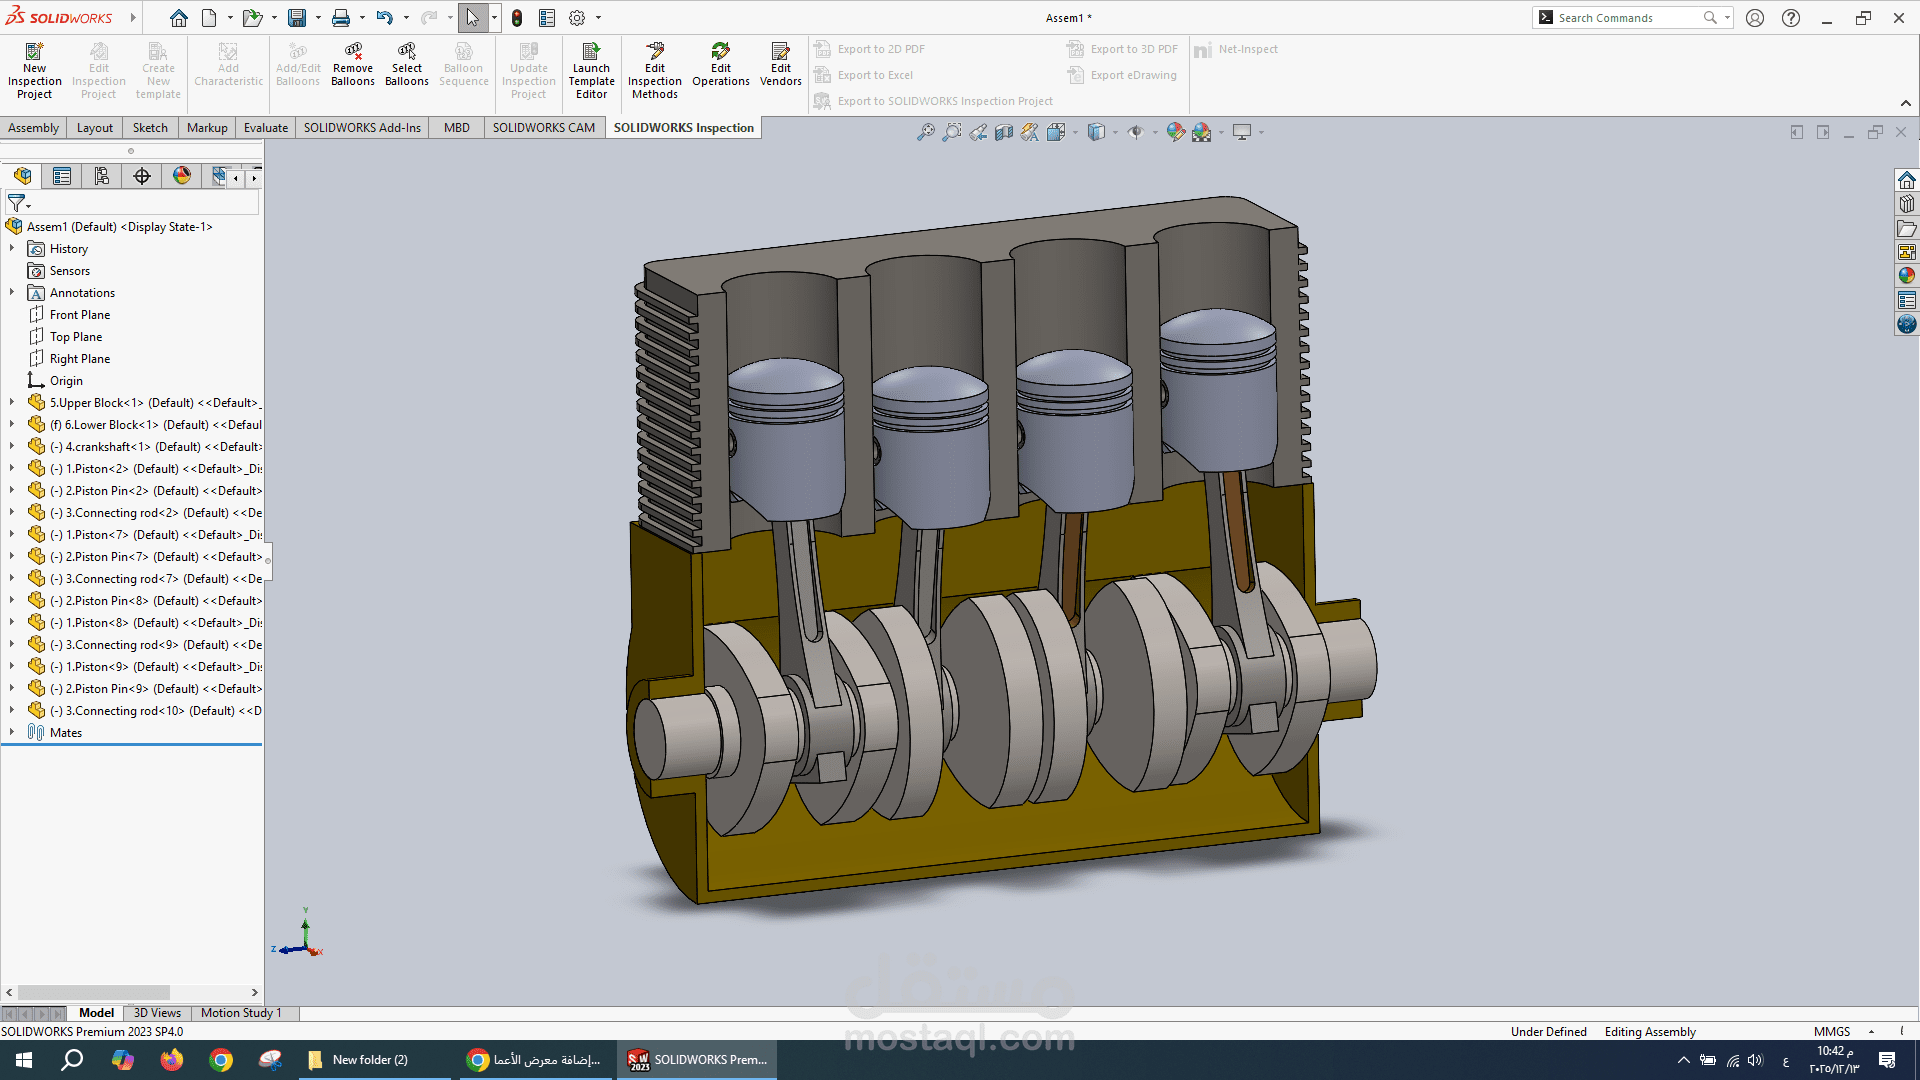Open the Windows Start menu
Screen dimensions: 1920x1080
pyautogui.click(x=24, y=1060)
